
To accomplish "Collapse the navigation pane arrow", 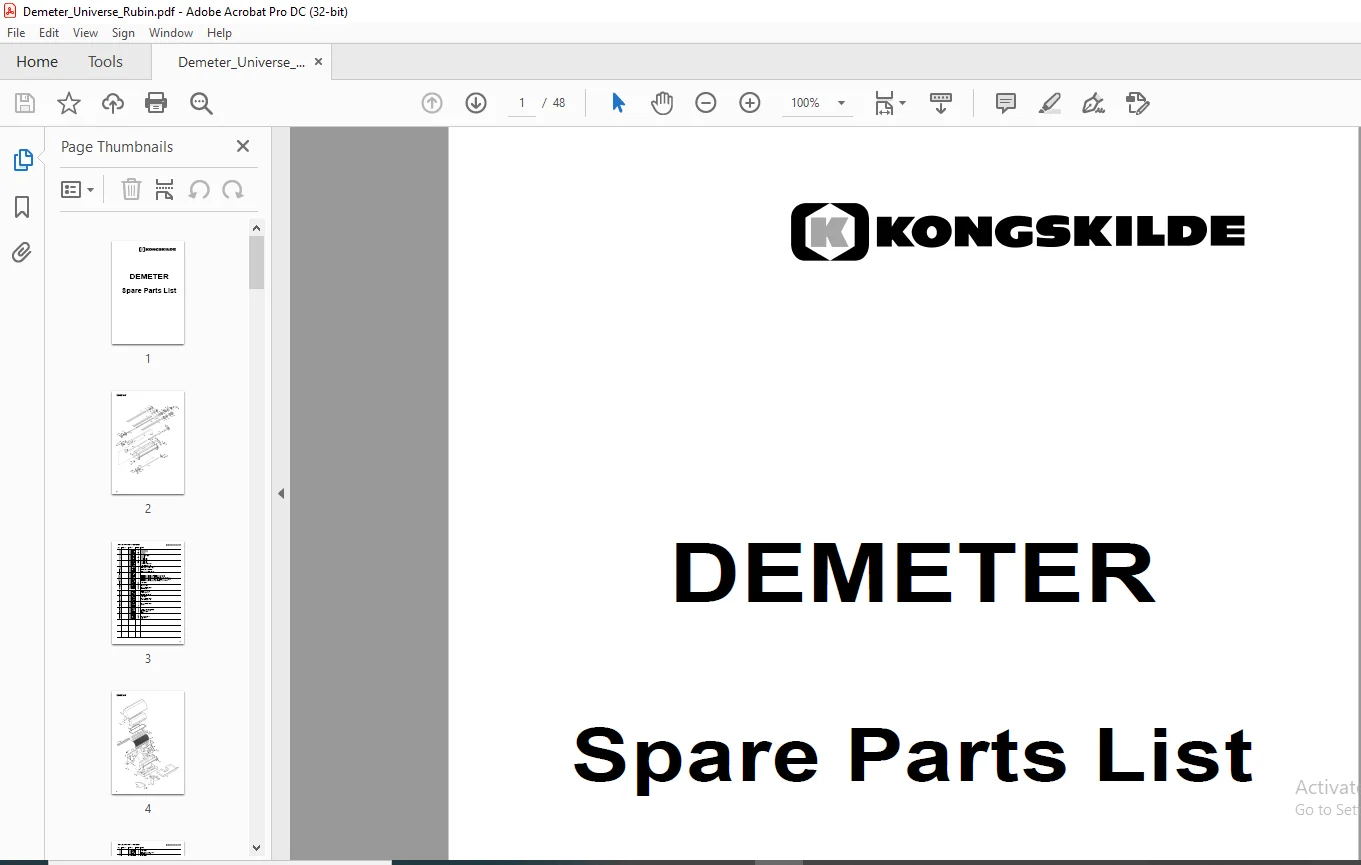I will point(281,493).
